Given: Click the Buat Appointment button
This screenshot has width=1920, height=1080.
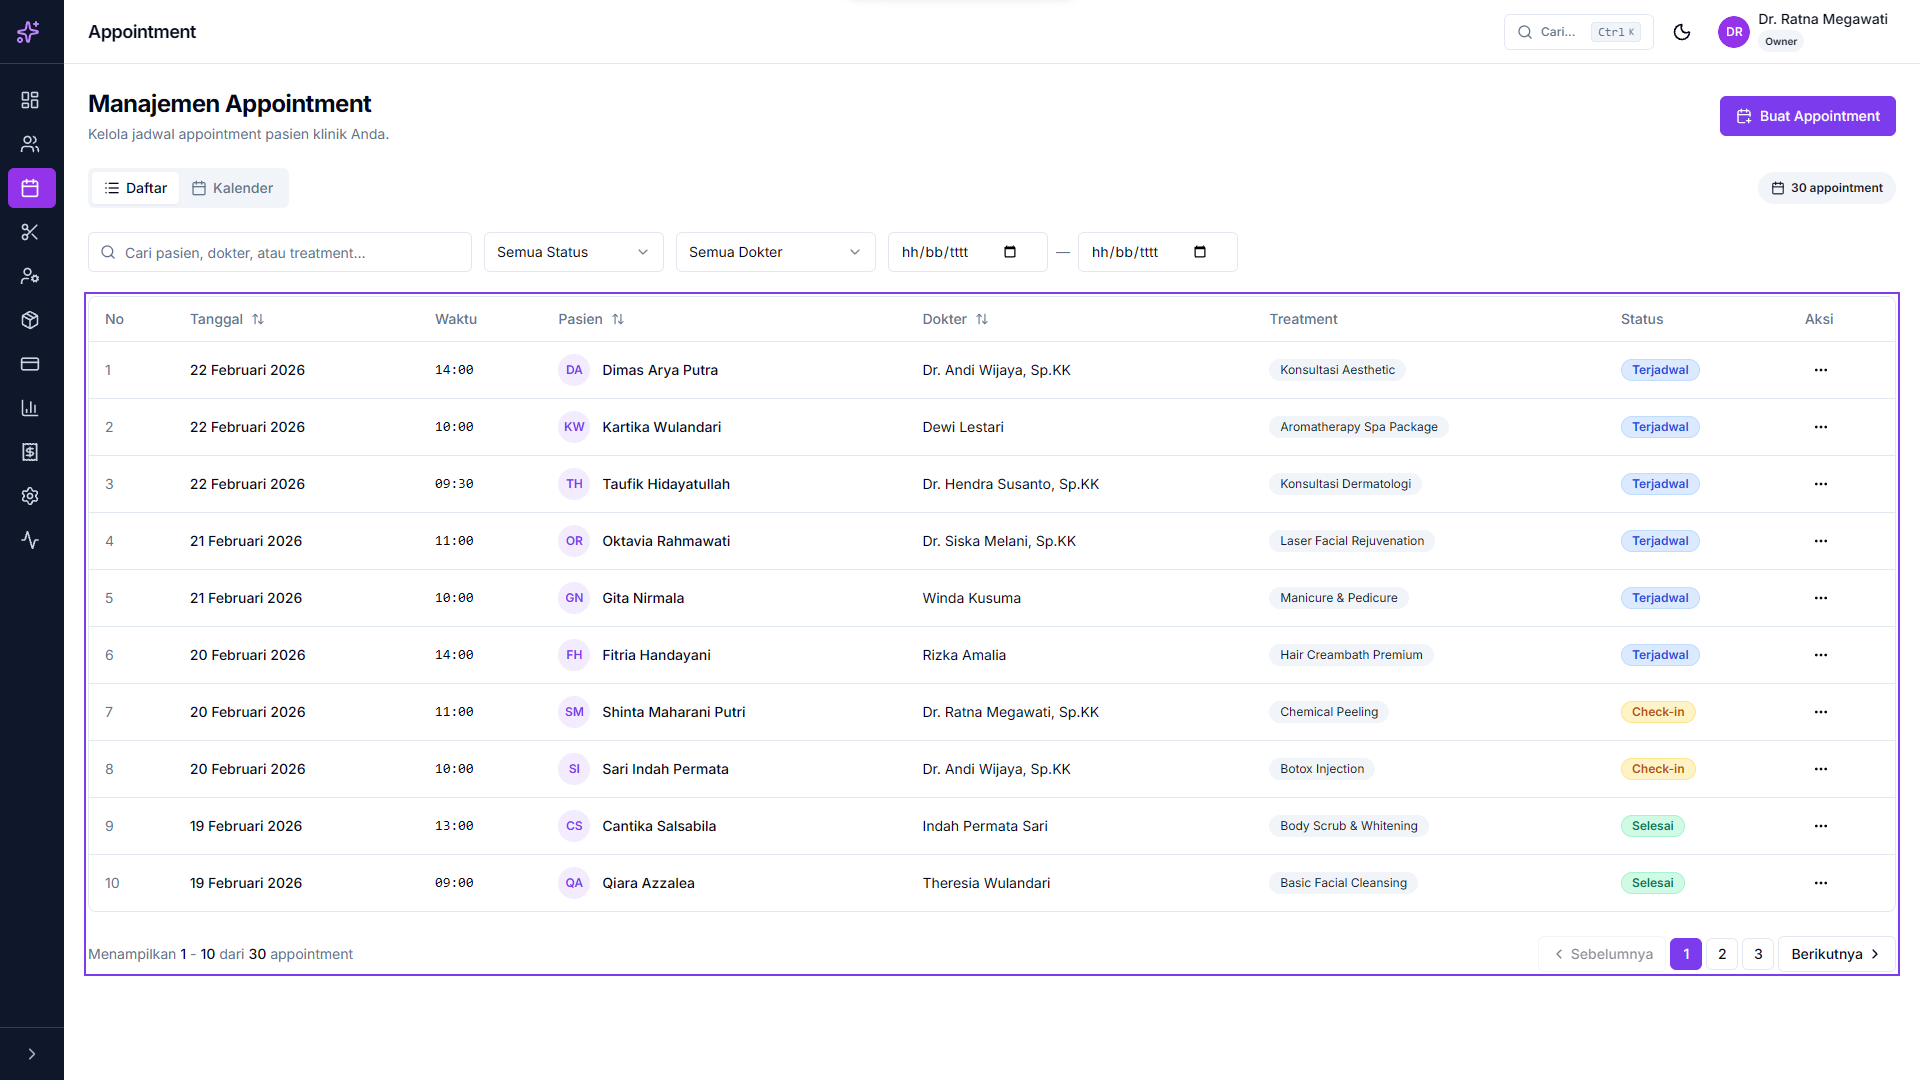Looking at the screenshot, I should coord(1807,116).
